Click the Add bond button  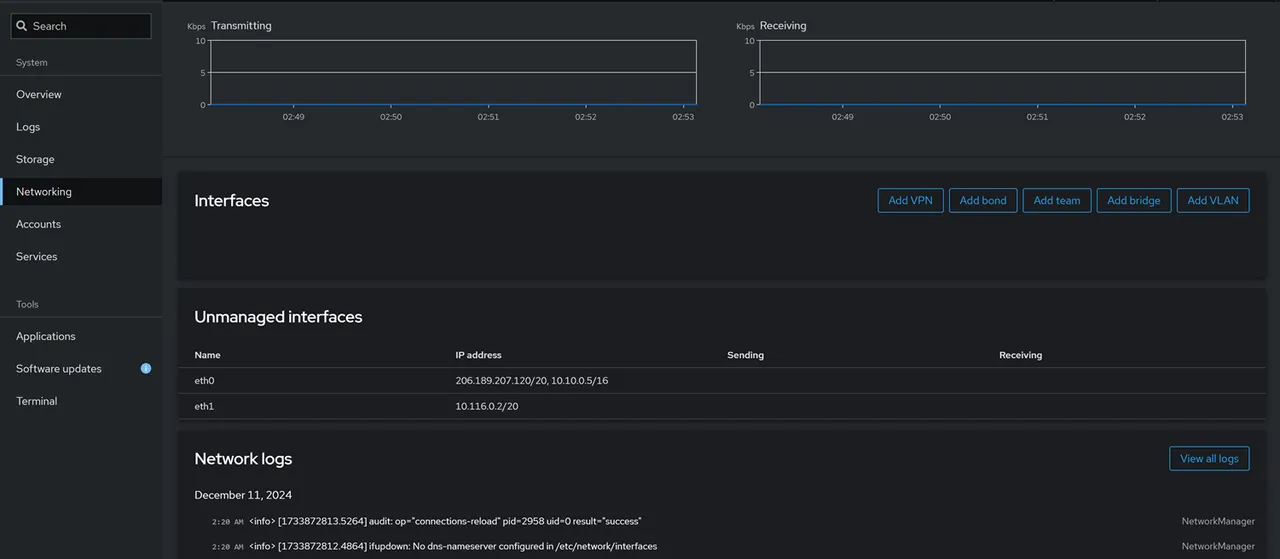click(983, 200)
